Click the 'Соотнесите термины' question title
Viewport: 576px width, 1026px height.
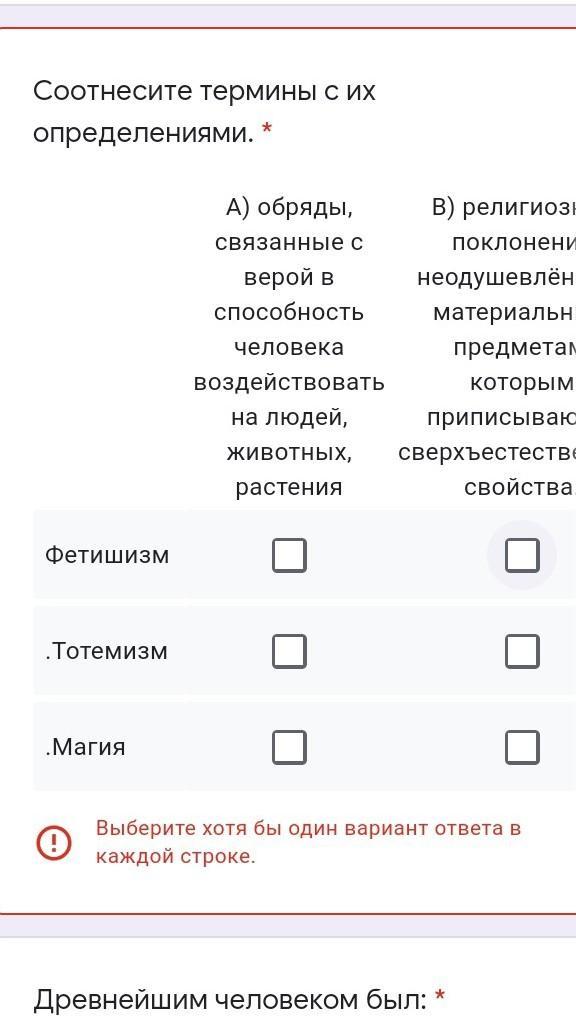point(204,112)
